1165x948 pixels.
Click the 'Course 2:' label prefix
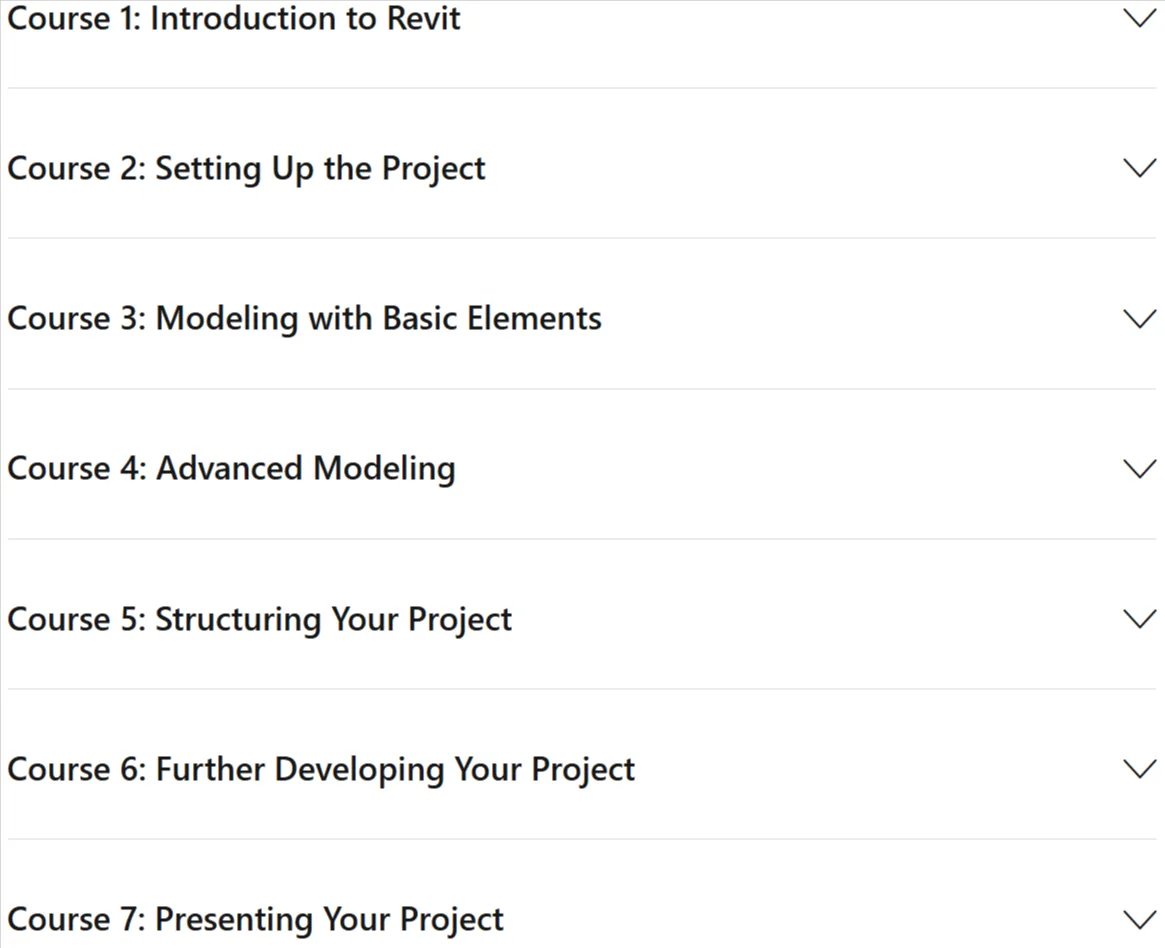pos(77,169)
